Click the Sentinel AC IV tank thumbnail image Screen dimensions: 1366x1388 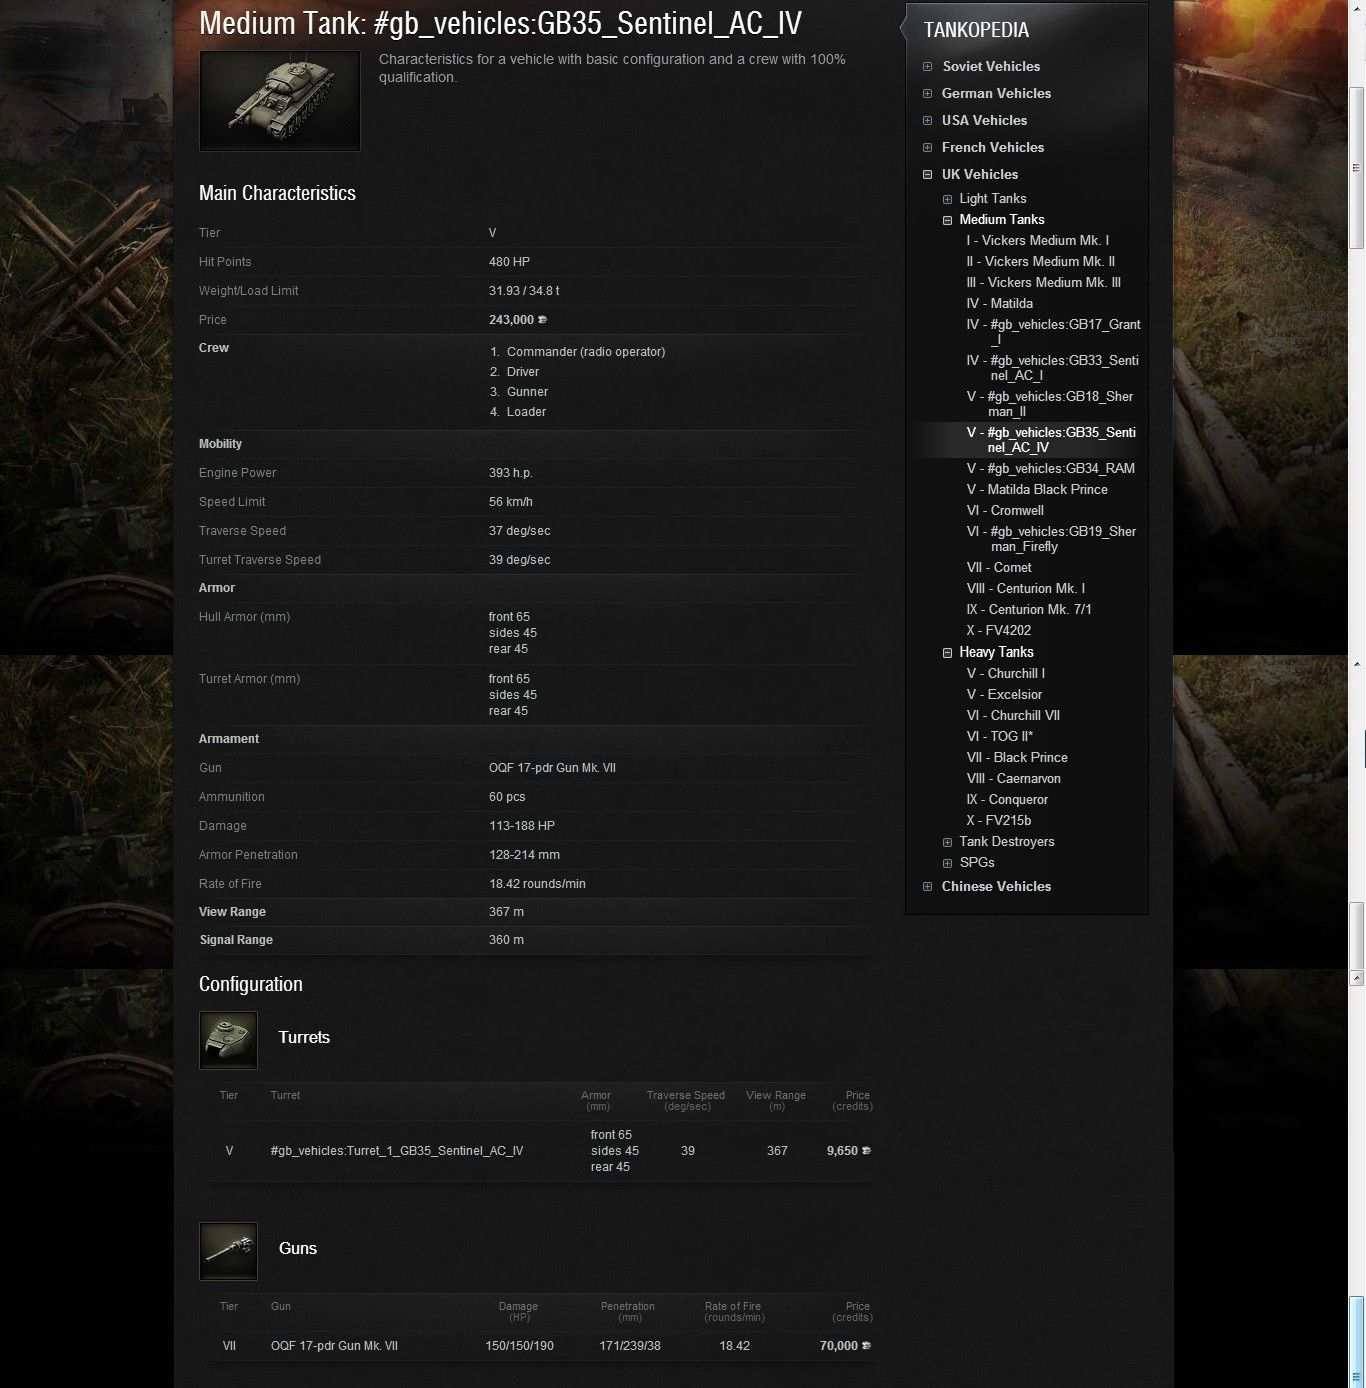click(280, 101)
